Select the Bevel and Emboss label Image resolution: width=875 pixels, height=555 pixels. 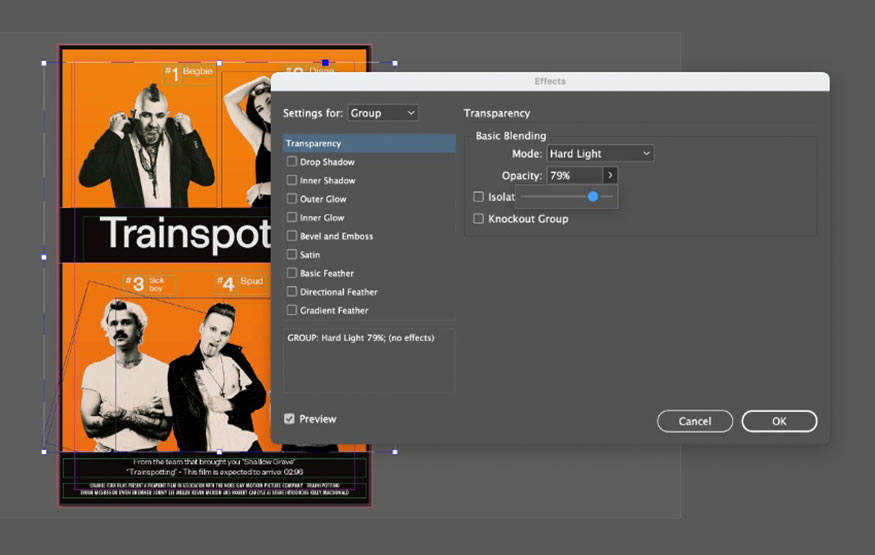pos(336,236)
